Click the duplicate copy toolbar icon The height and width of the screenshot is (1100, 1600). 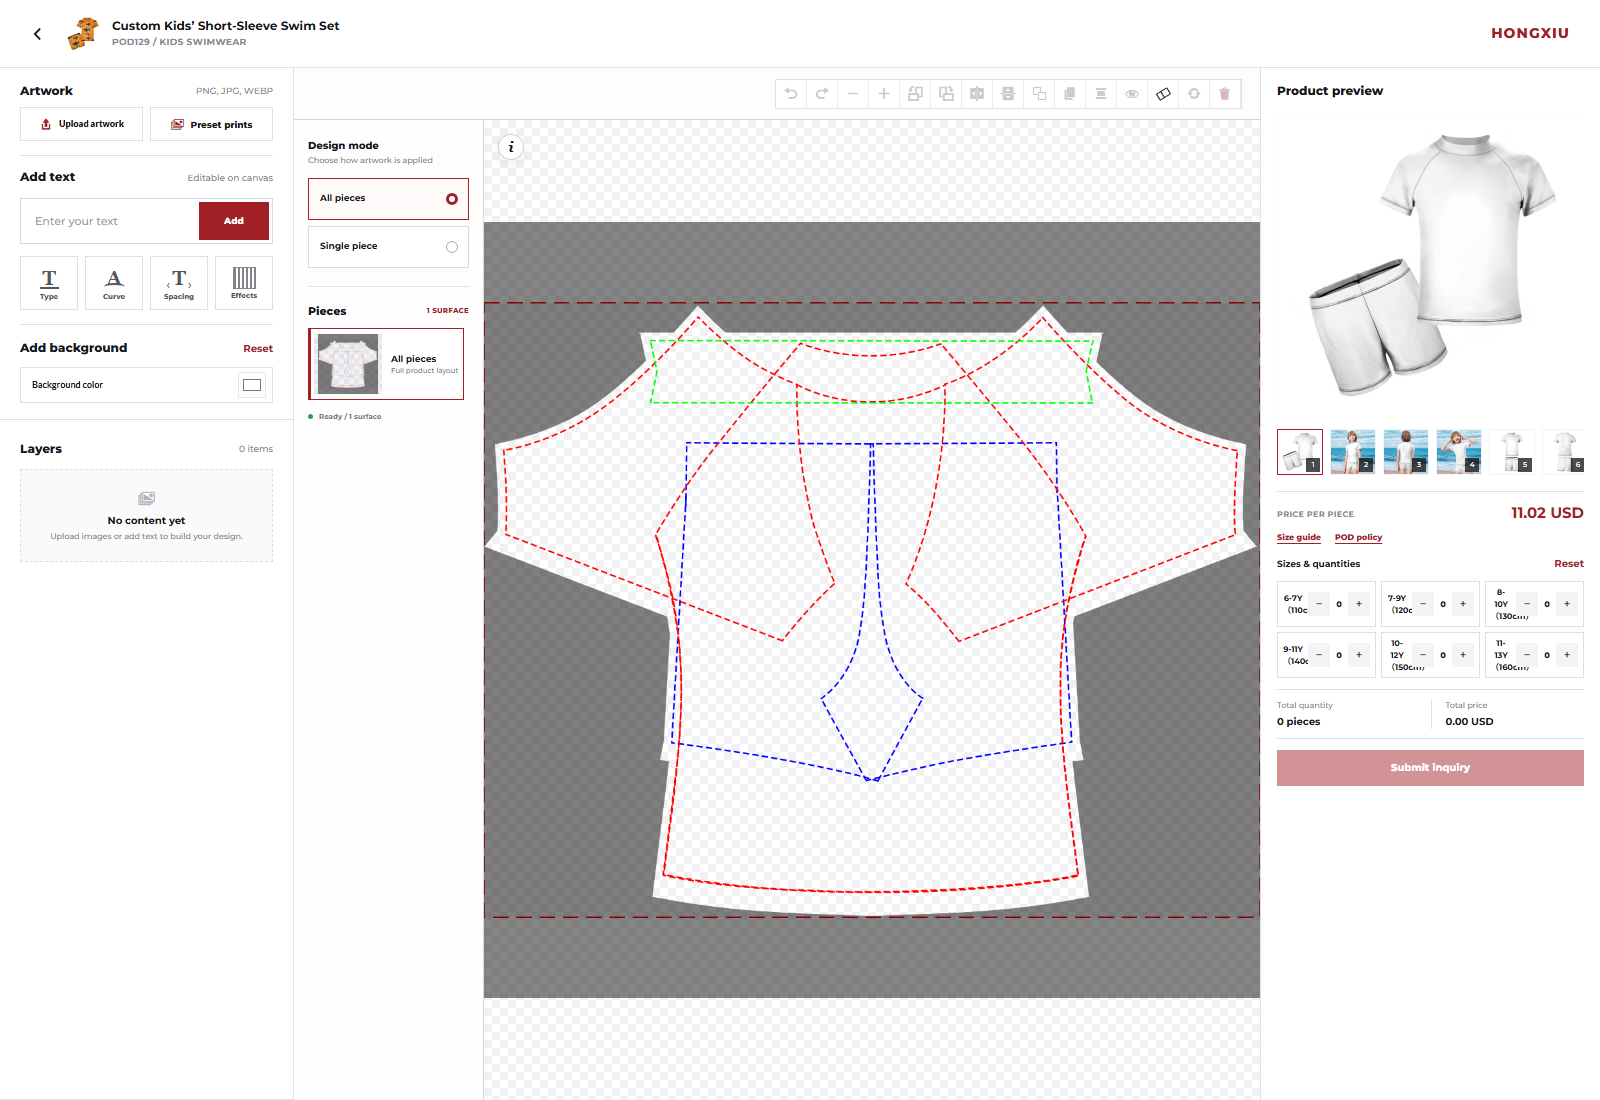1070,94
